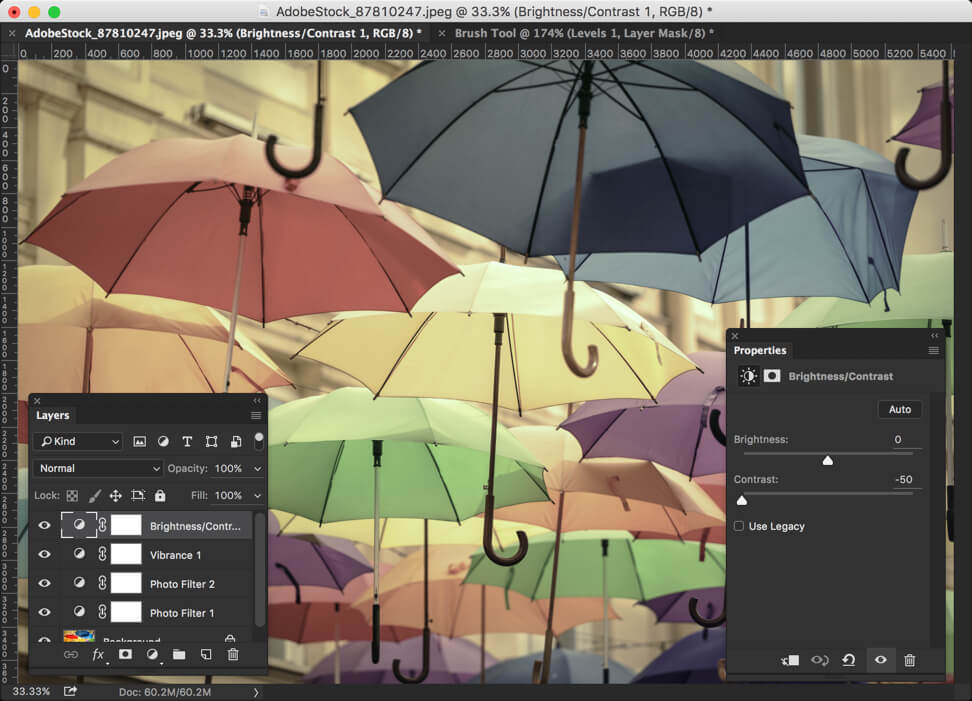
Task: Toggle layer filtering switch on/off
Action: 259,441
